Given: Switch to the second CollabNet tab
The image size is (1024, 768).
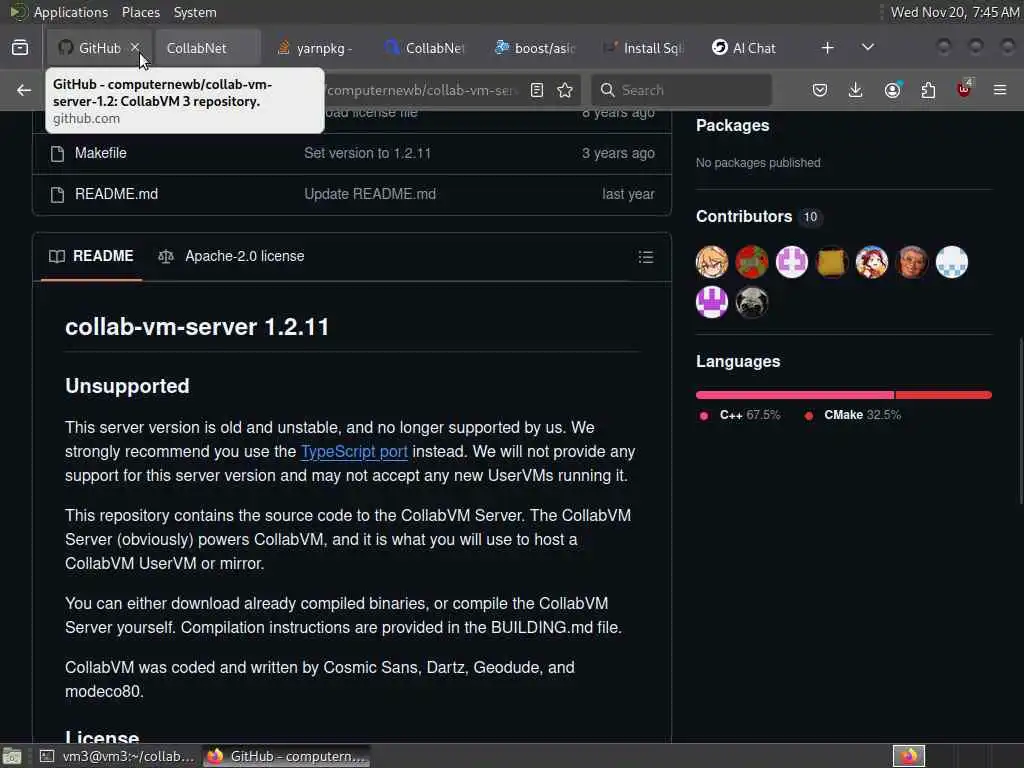Looking at the screenshot, I should click(x=424, y=48).
